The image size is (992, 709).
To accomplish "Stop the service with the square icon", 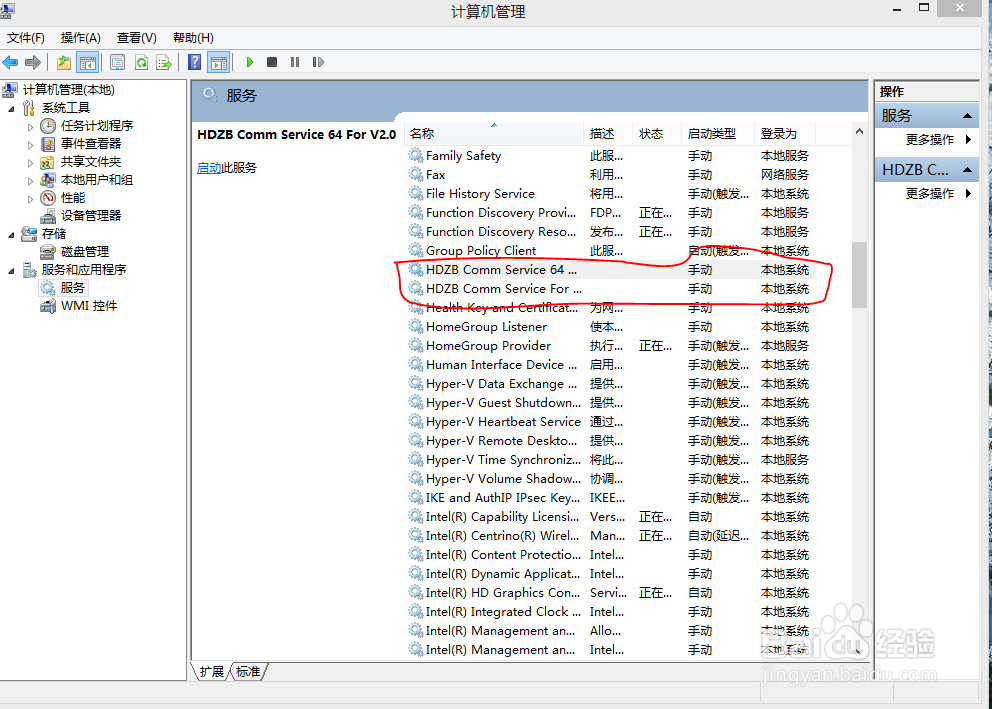I will [x=272, y=62].
